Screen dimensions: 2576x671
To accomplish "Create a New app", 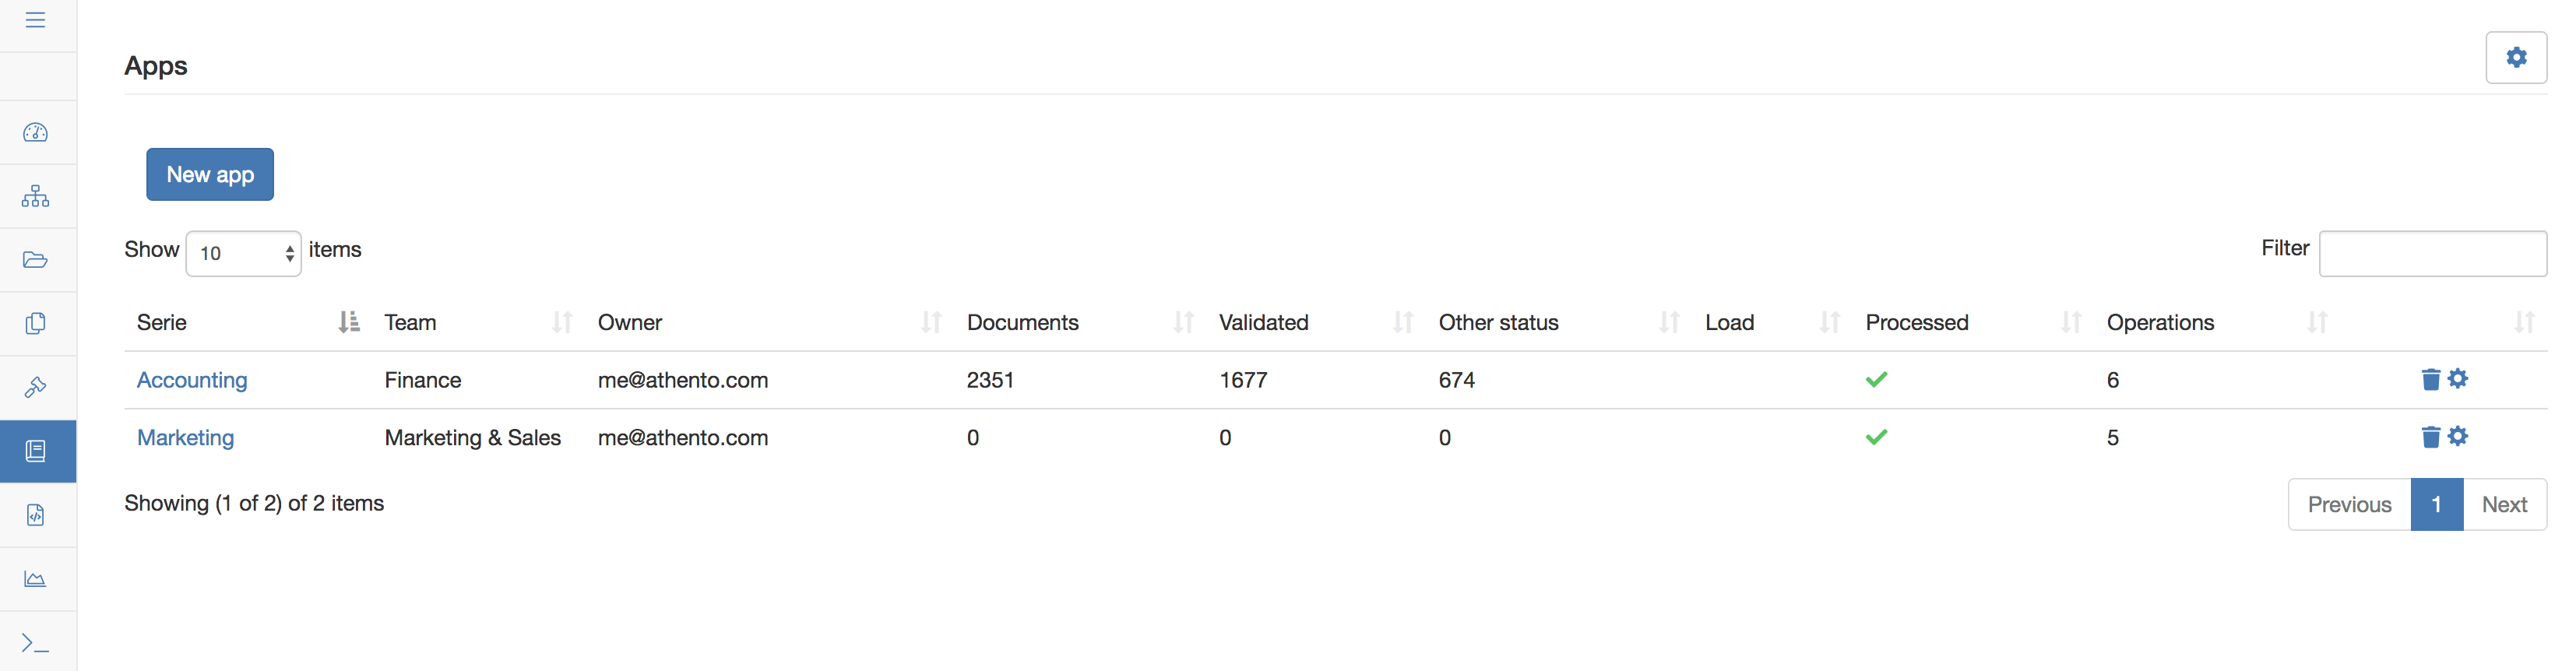I will pyautogui.click(x=210, y=174).
